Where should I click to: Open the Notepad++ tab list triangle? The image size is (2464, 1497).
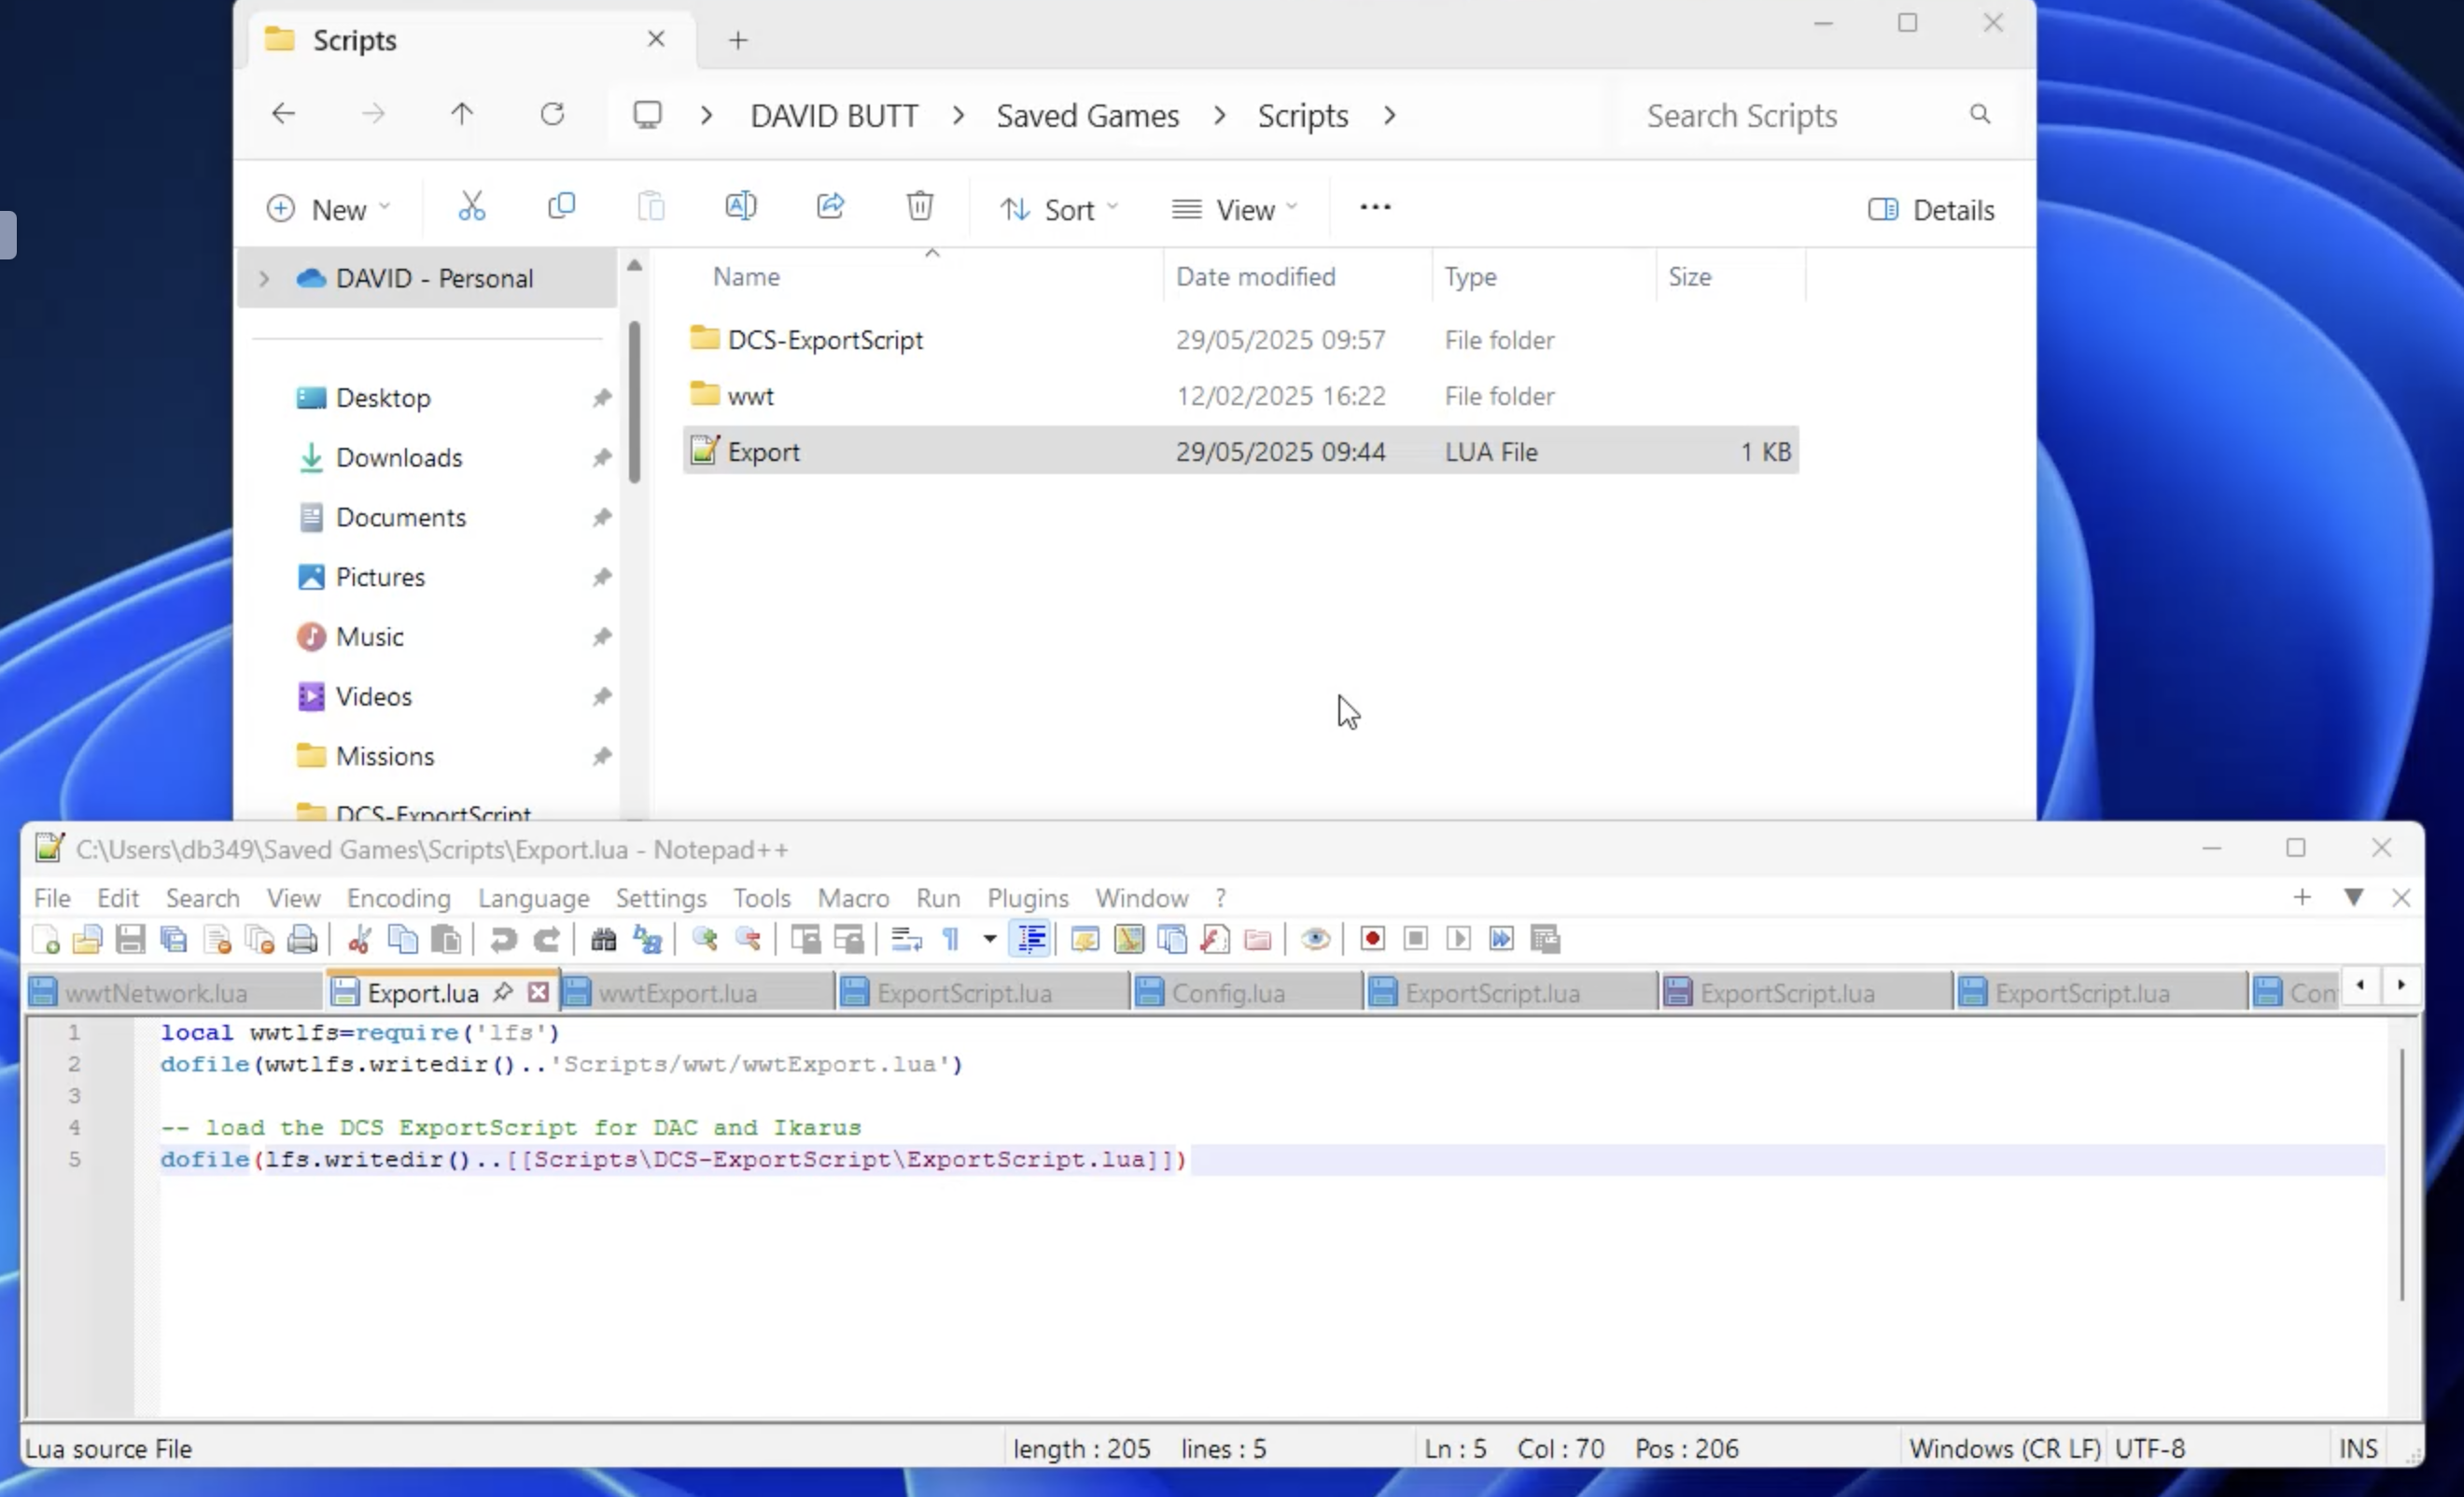coord(2353,898)
